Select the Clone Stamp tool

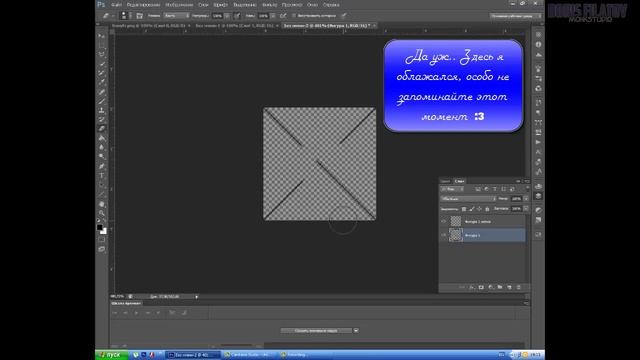[x=102, y=111]
